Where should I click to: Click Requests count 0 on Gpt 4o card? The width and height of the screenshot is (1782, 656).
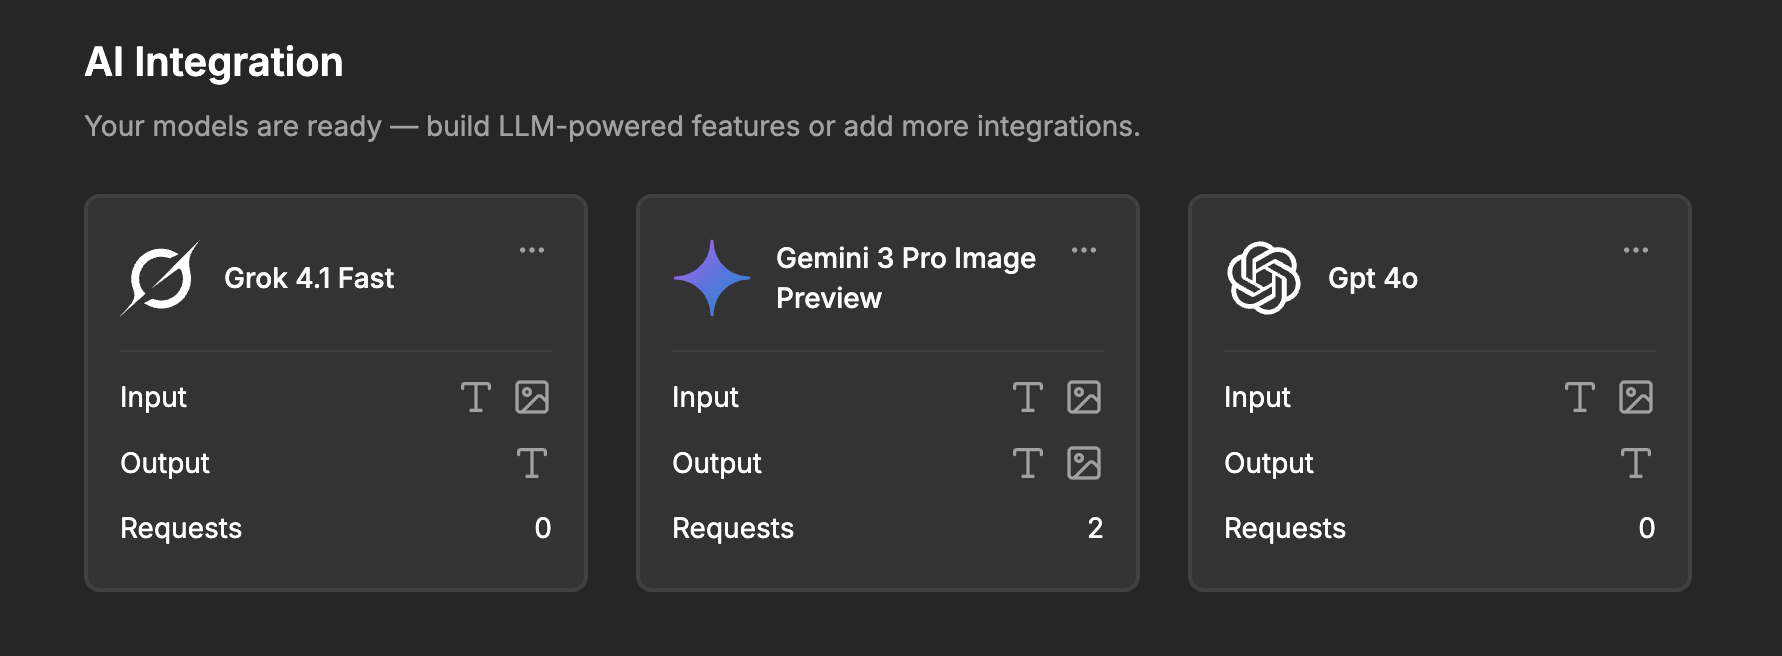[1647, 528]
